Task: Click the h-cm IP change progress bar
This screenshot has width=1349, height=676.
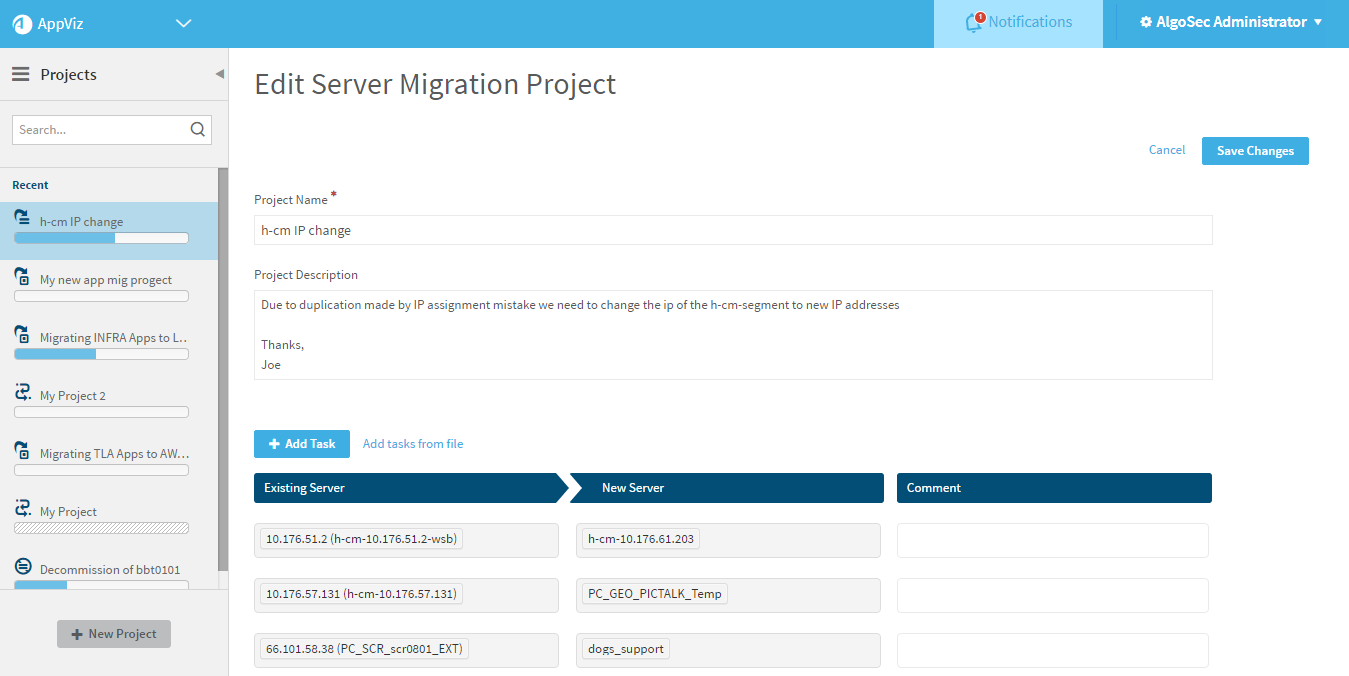Action: 101,238
